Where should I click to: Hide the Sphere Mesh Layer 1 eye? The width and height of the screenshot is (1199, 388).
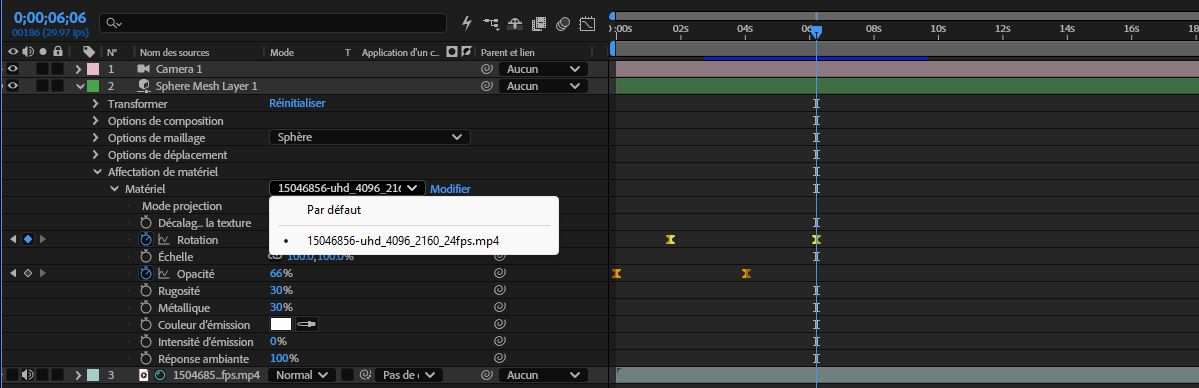[x=12, y=86]
